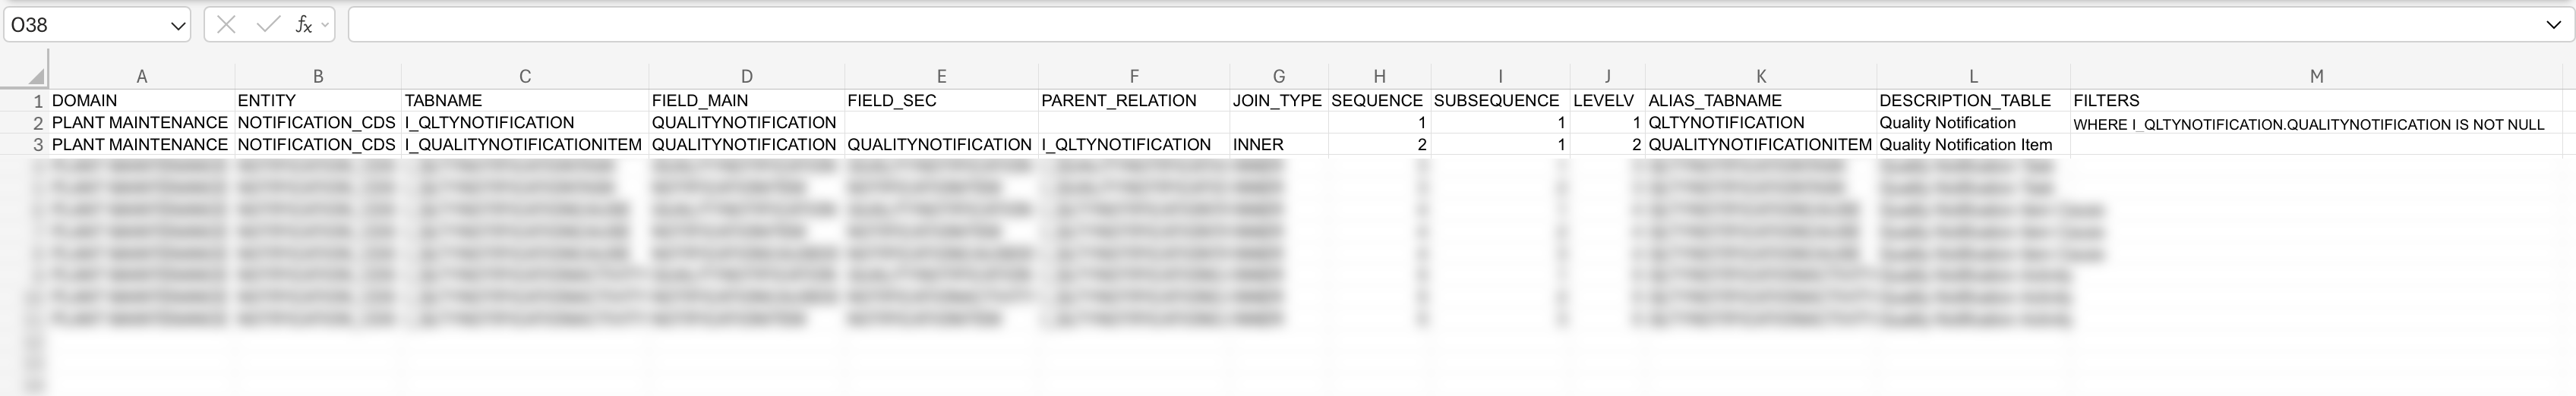Select the I_QLTYNOTIFICATION cell in TABNAME column
2576x396 pixels.
489,123
